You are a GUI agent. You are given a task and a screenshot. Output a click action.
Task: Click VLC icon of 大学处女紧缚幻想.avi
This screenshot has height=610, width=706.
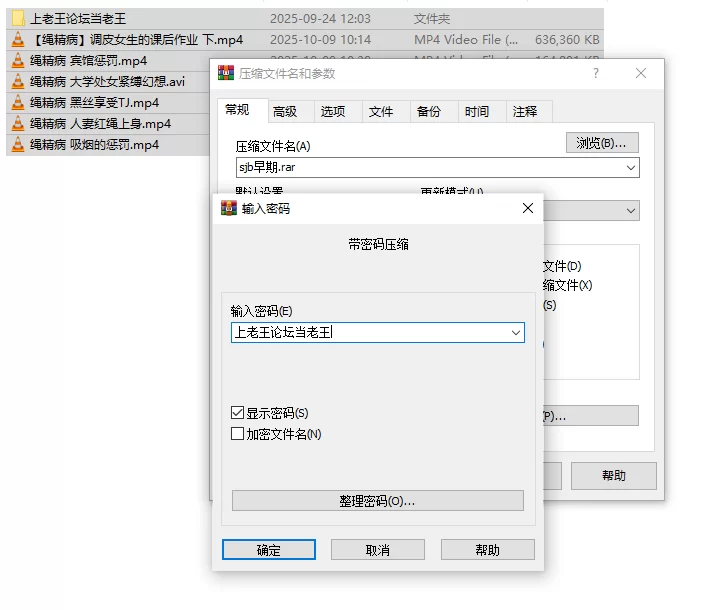pos(18,81)
